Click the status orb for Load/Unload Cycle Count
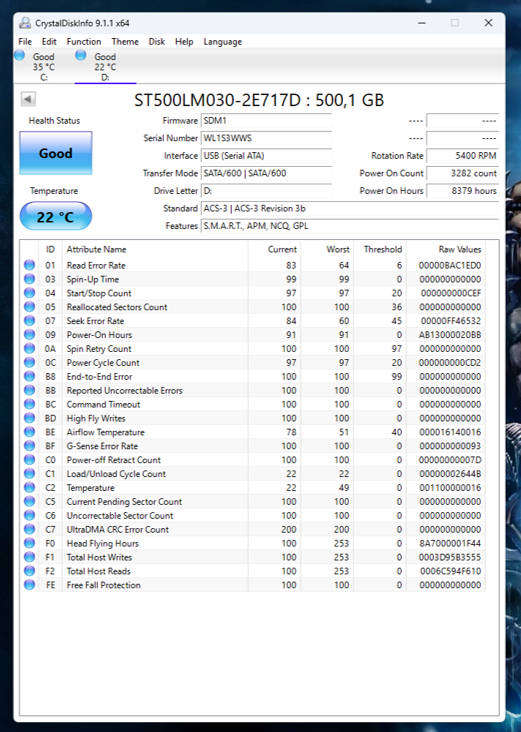This screenshot has height=732, width=521. coord(29,473)
